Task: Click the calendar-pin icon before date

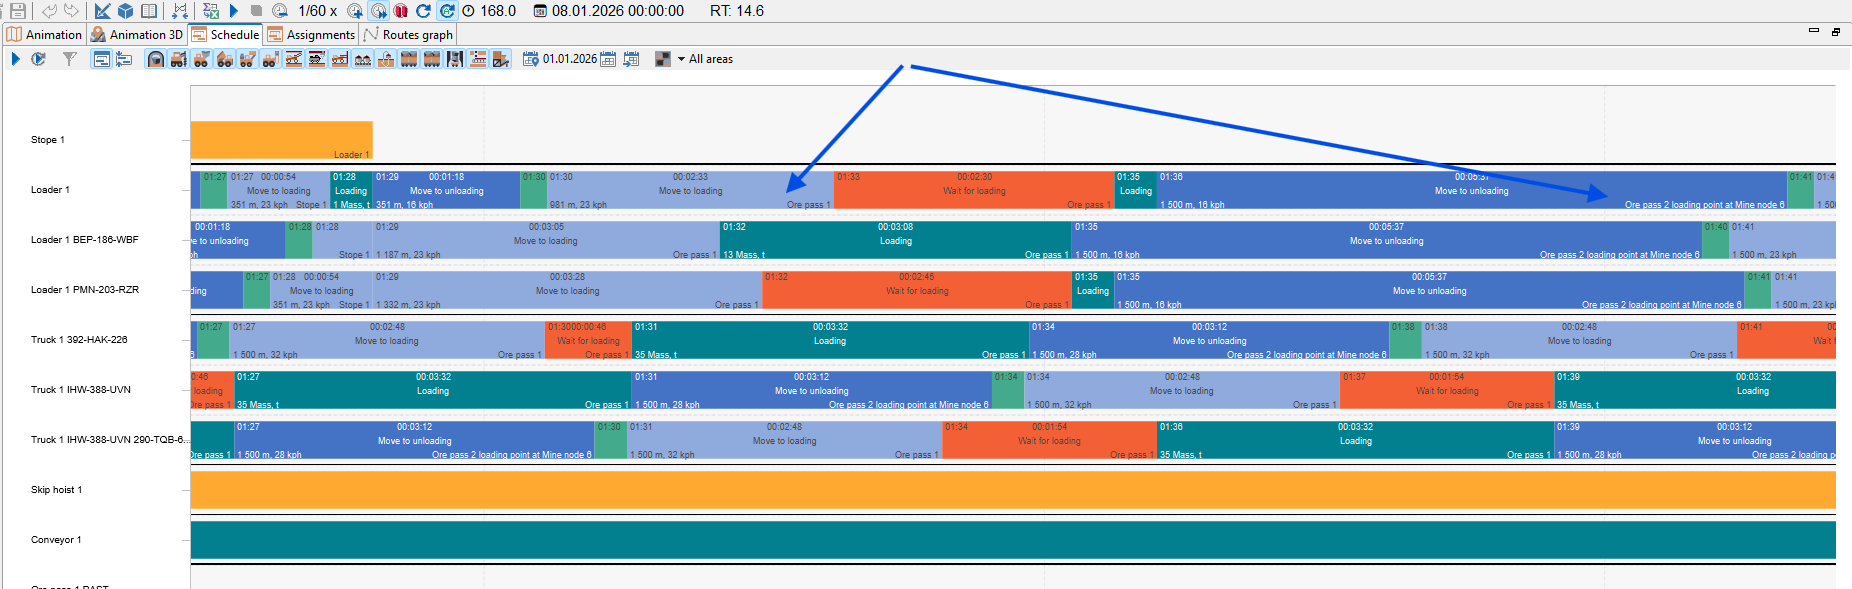Action: click(531, 59)
